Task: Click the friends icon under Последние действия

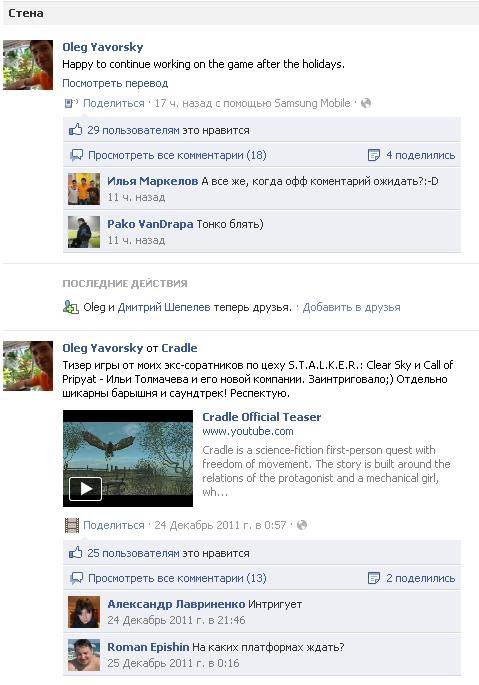Action: (x=70, y=308)
